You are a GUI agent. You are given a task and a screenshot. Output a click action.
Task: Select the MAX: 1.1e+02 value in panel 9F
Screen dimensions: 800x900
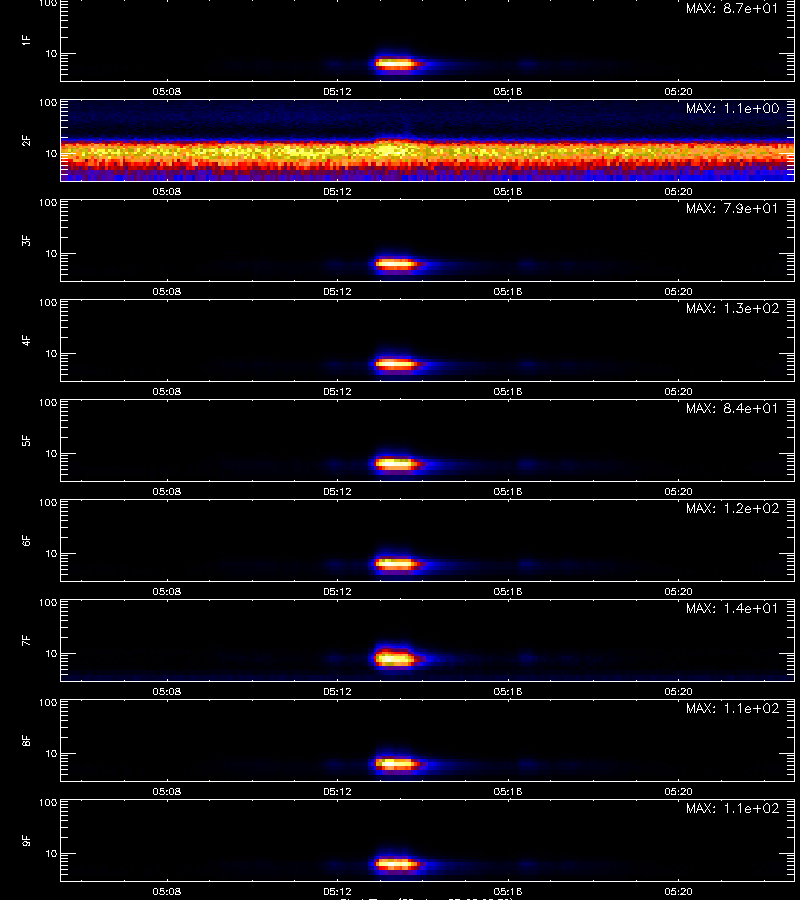(x=732, y=808)
